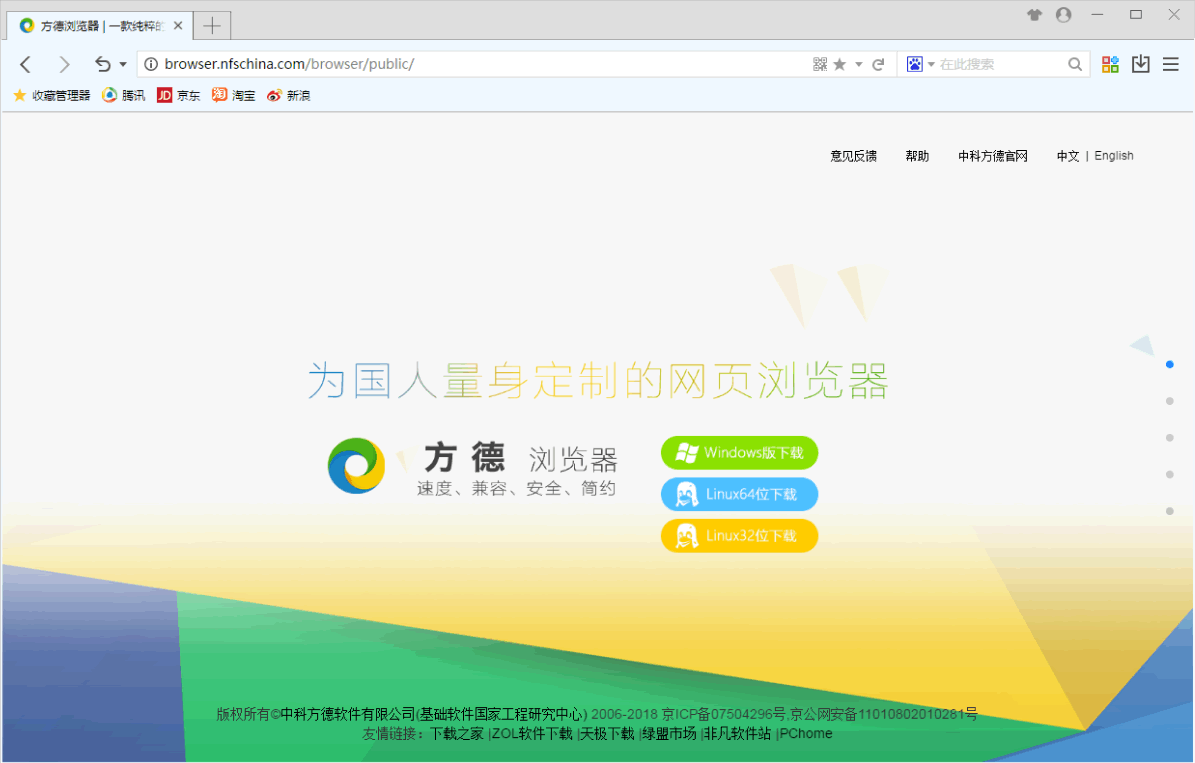Click the back navigation arrow
This screenshot has width=1195, height=763.
coord(26,65)
